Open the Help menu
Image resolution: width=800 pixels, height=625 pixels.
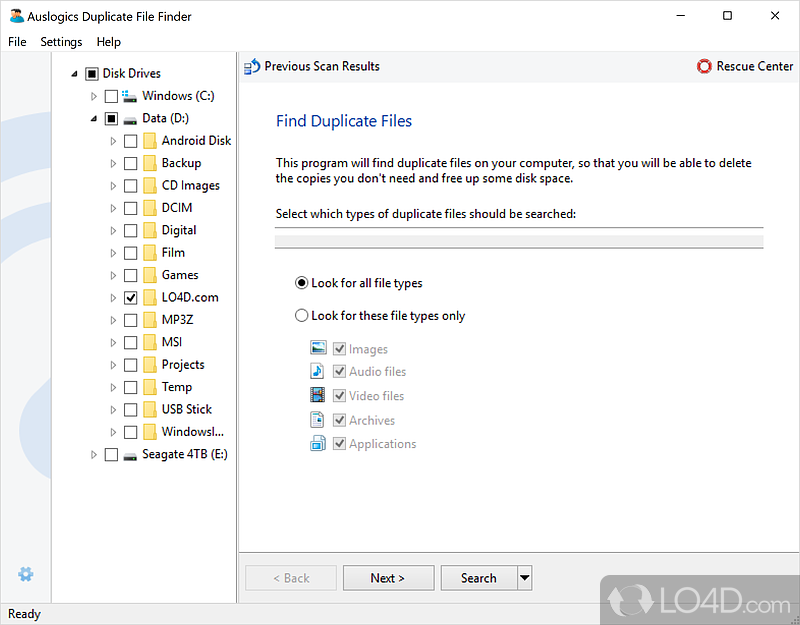tap(109, 42)
